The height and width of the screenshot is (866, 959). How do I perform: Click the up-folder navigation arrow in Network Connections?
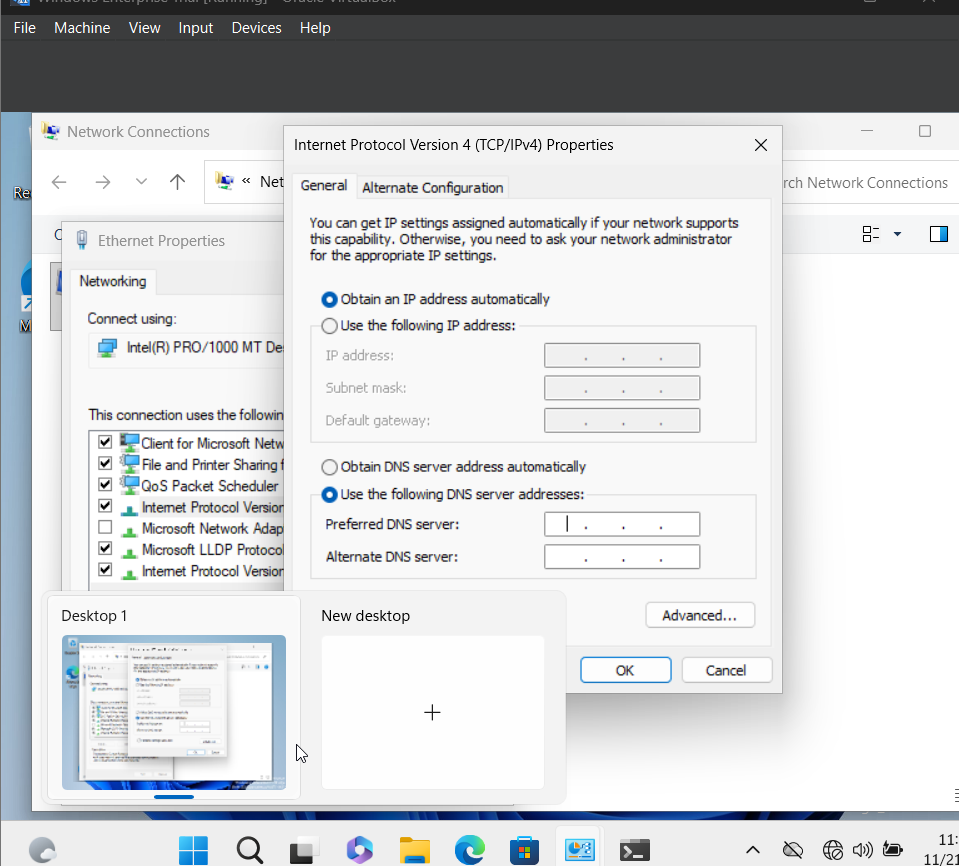pyautogui.click(x=177, y=181)
